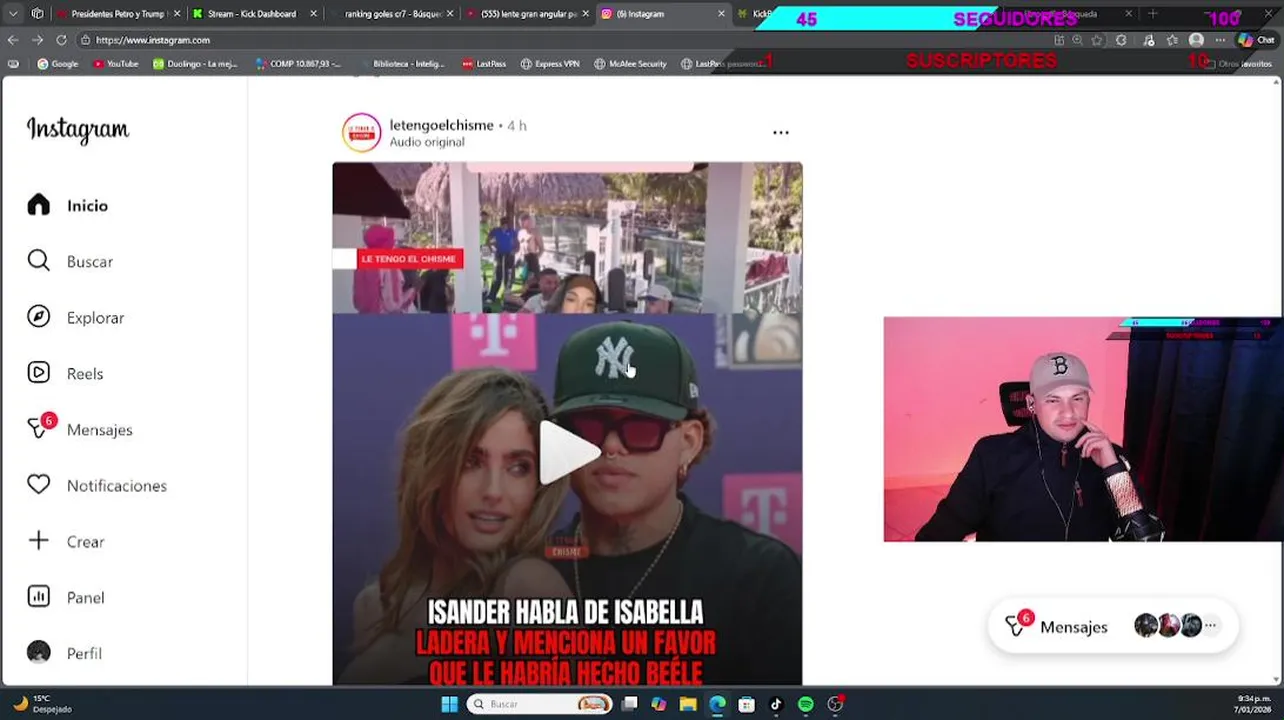Click the Instagram script logo

click(78, 130)
